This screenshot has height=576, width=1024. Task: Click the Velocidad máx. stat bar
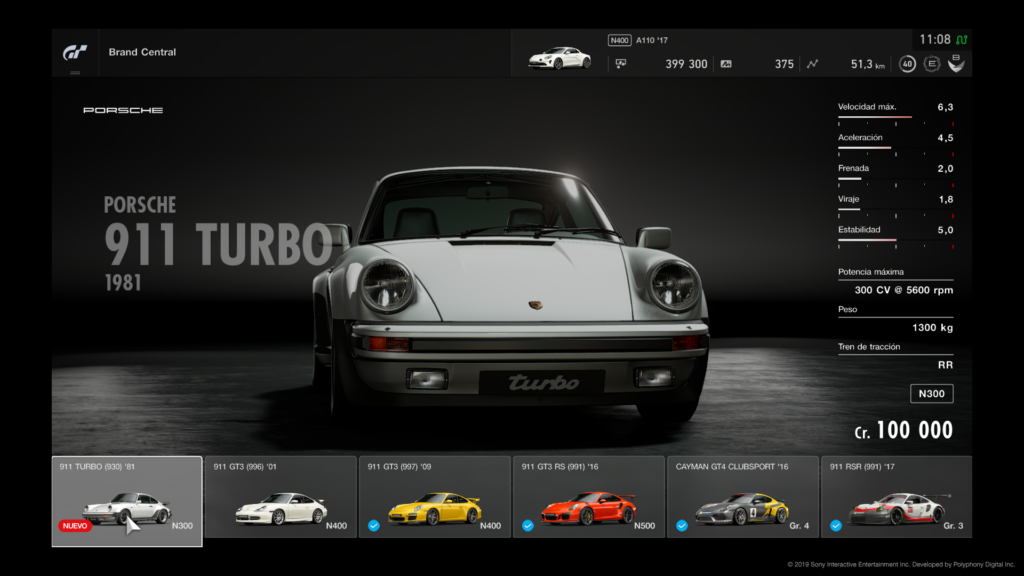[x=895, y=118]
